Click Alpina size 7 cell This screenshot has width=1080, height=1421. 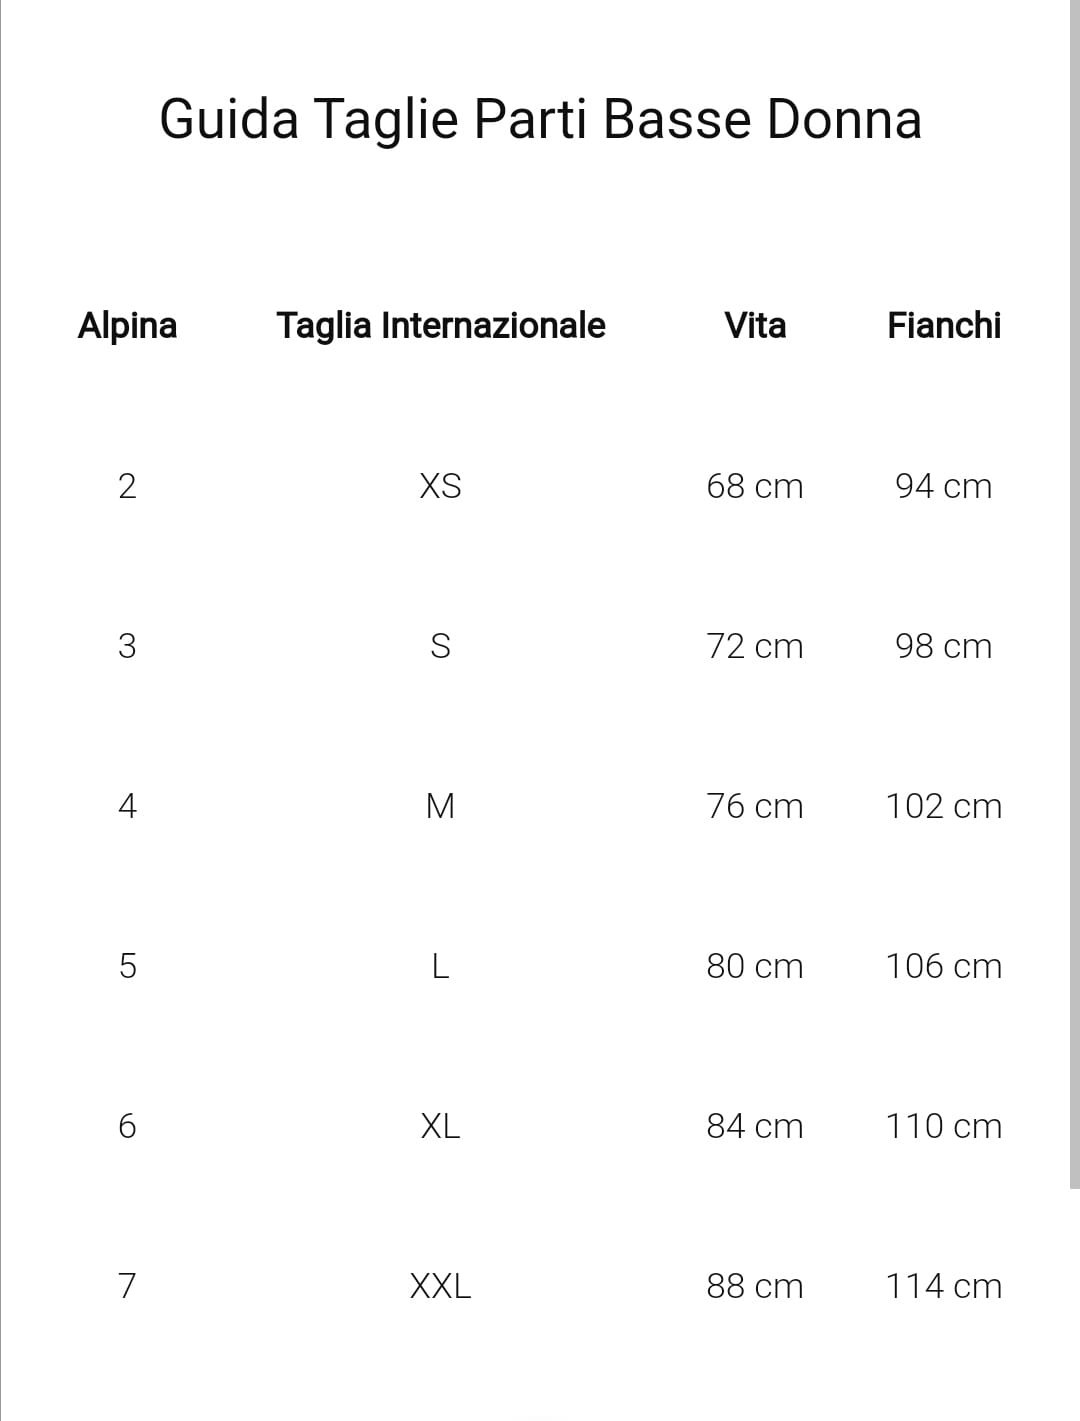click(127, 1286)
